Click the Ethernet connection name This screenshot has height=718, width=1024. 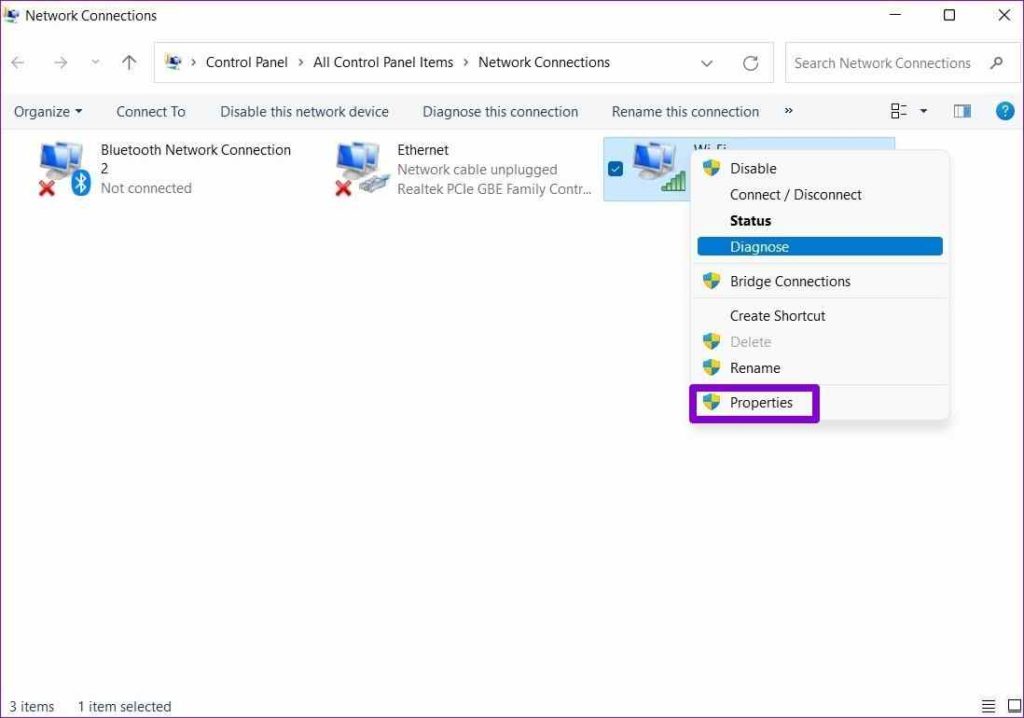click(x=423, y=150)
